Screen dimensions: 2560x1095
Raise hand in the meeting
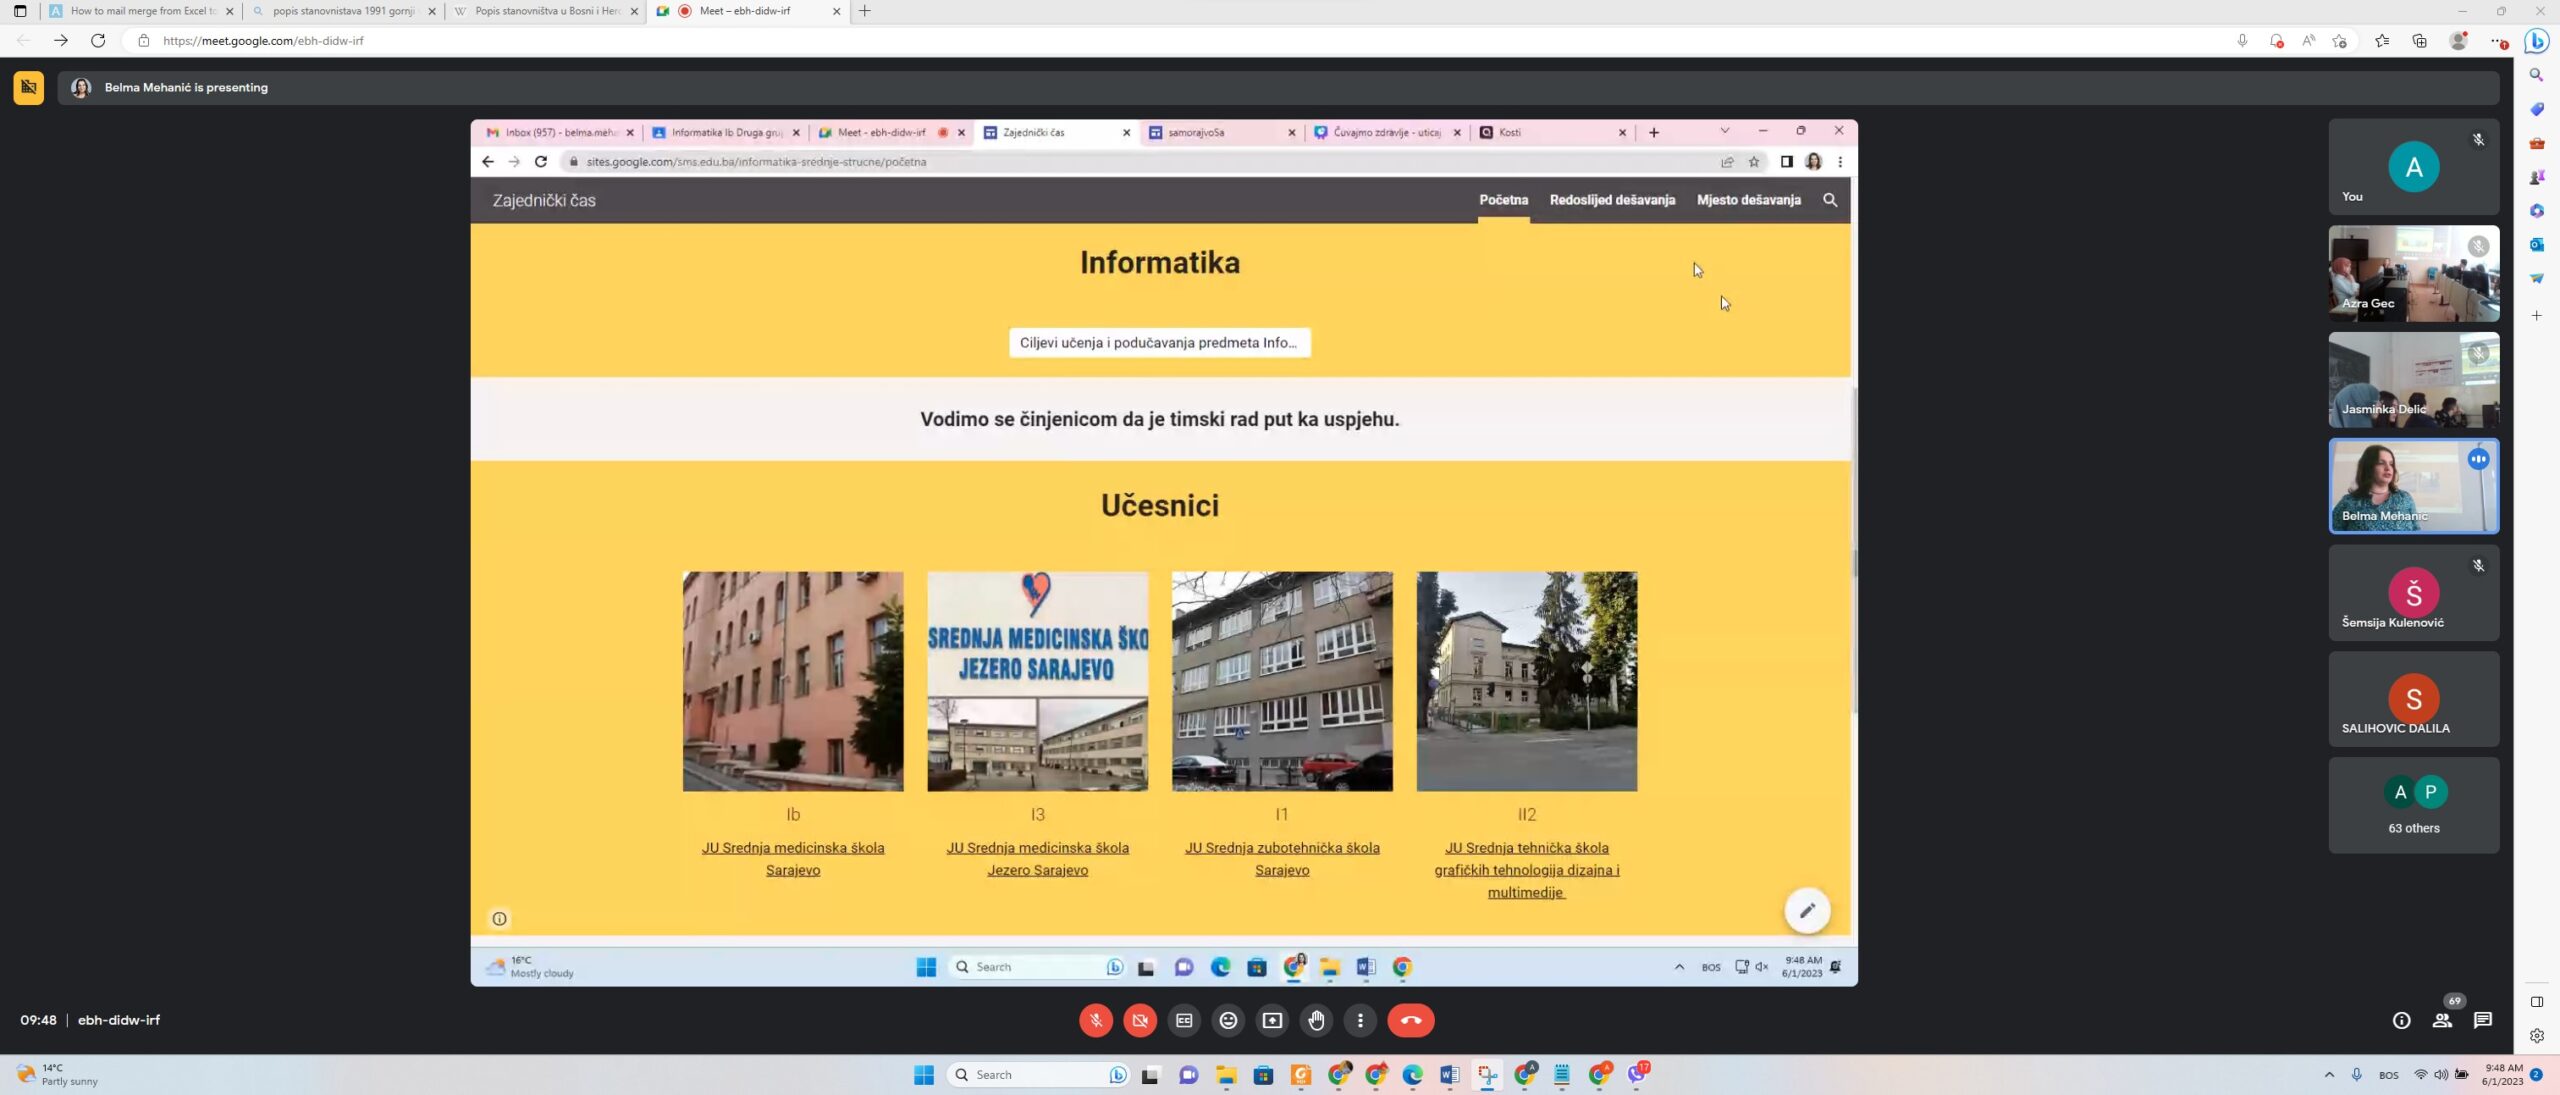(1316, 1020)
